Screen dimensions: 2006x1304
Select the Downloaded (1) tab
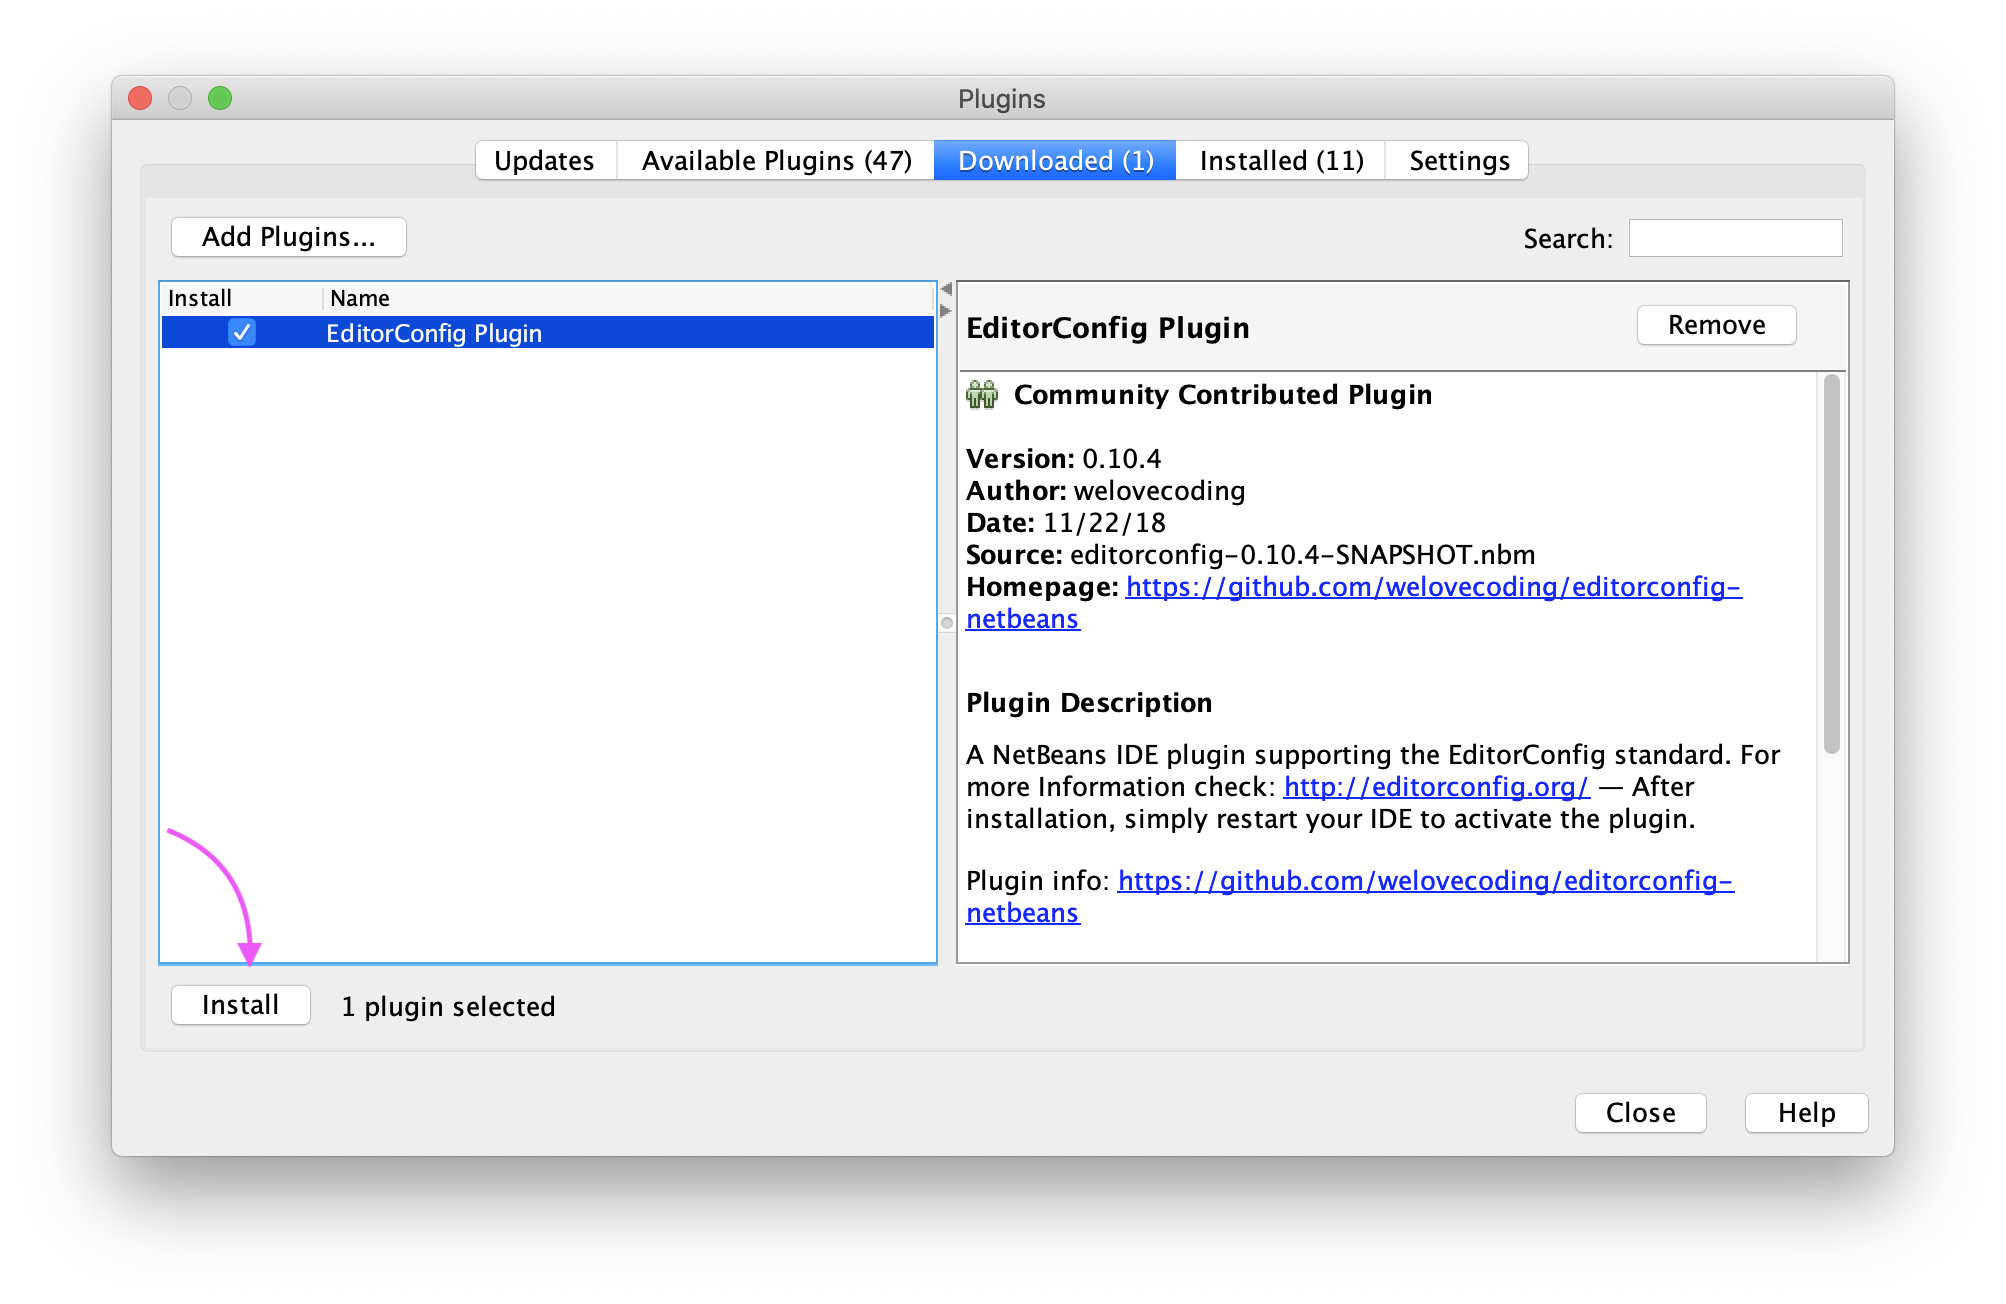click(x=1055, y=161)
